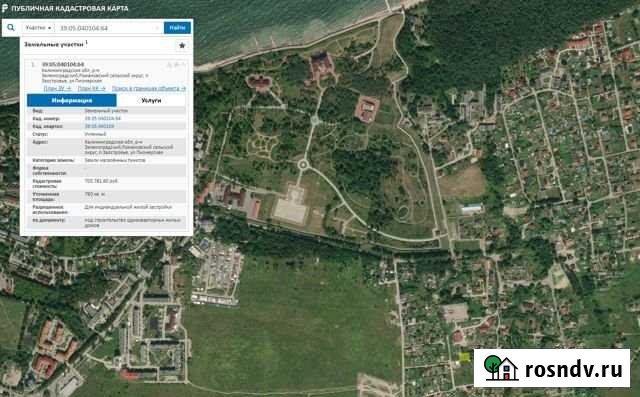The height and width of the screenshot is (397, 640).
Task: Click the Земельные участки results header
Action: tap(54, 44)
